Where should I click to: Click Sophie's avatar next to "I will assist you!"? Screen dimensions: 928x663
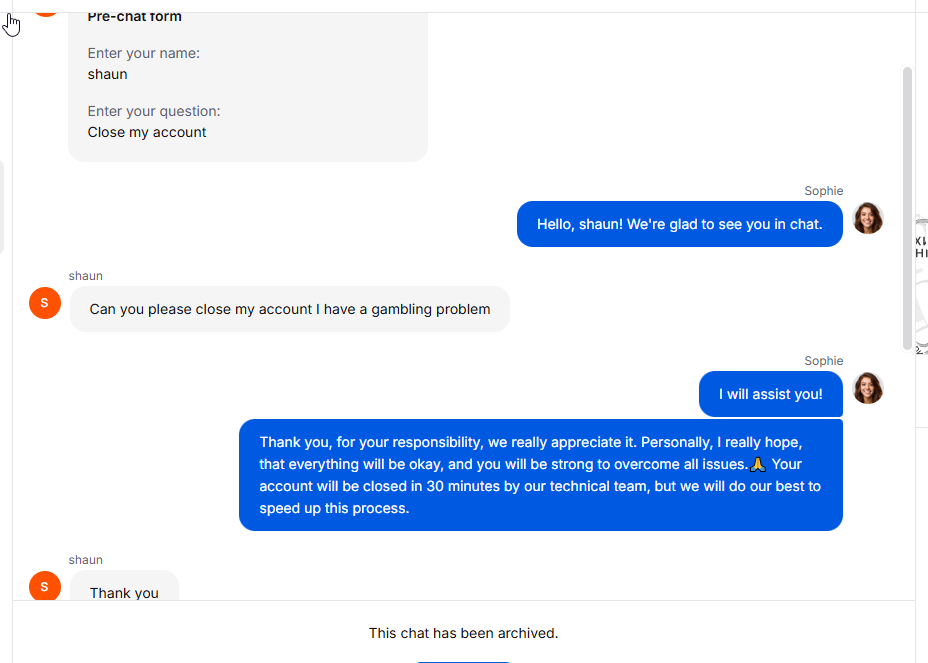[867, 388]
